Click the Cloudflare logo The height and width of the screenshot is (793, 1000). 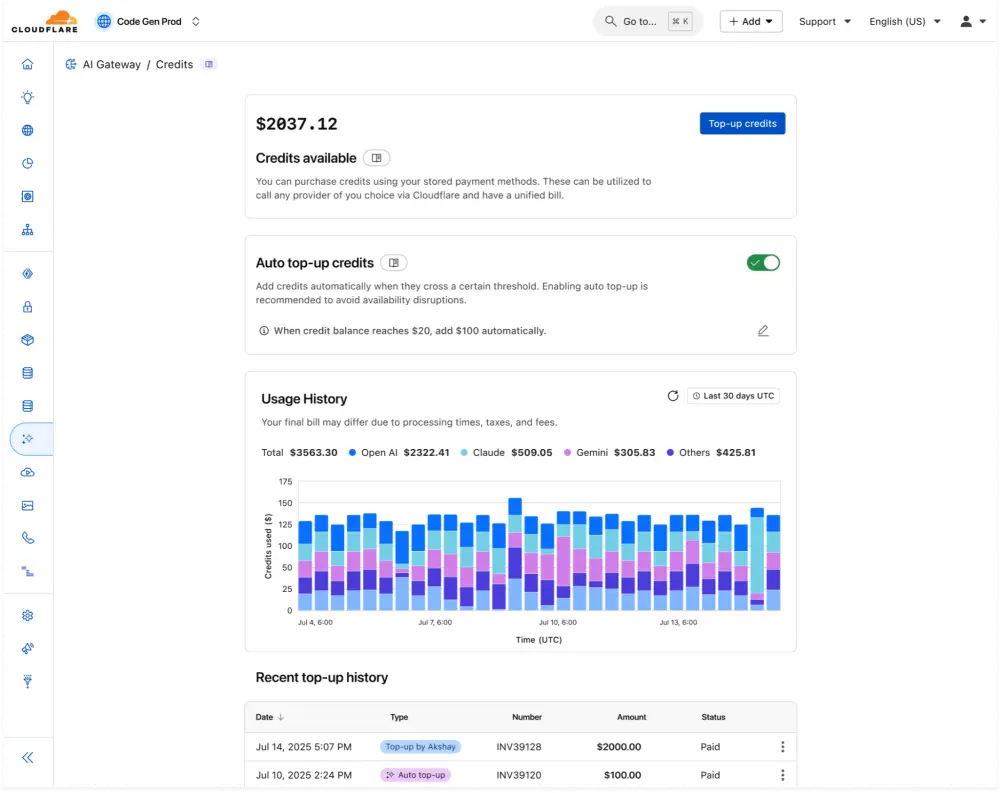(44, 20)
